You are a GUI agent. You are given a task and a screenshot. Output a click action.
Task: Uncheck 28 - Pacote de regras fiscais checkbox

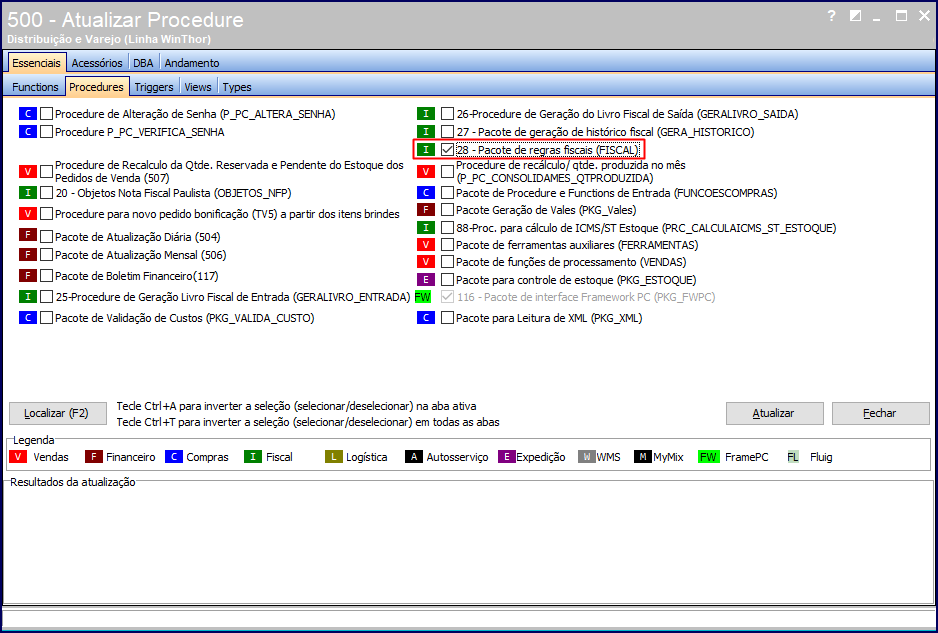(447, 150)
